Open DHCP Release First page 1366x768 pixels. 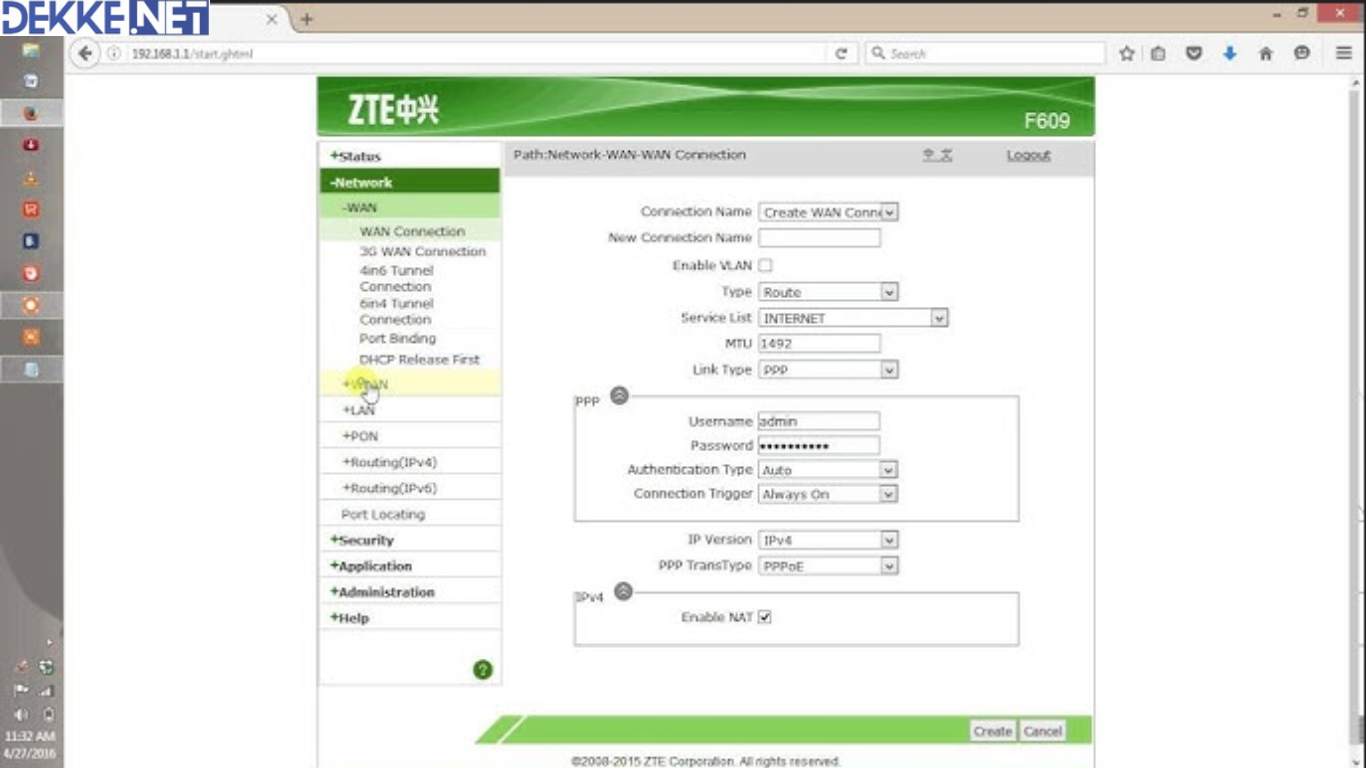[420, 359]
